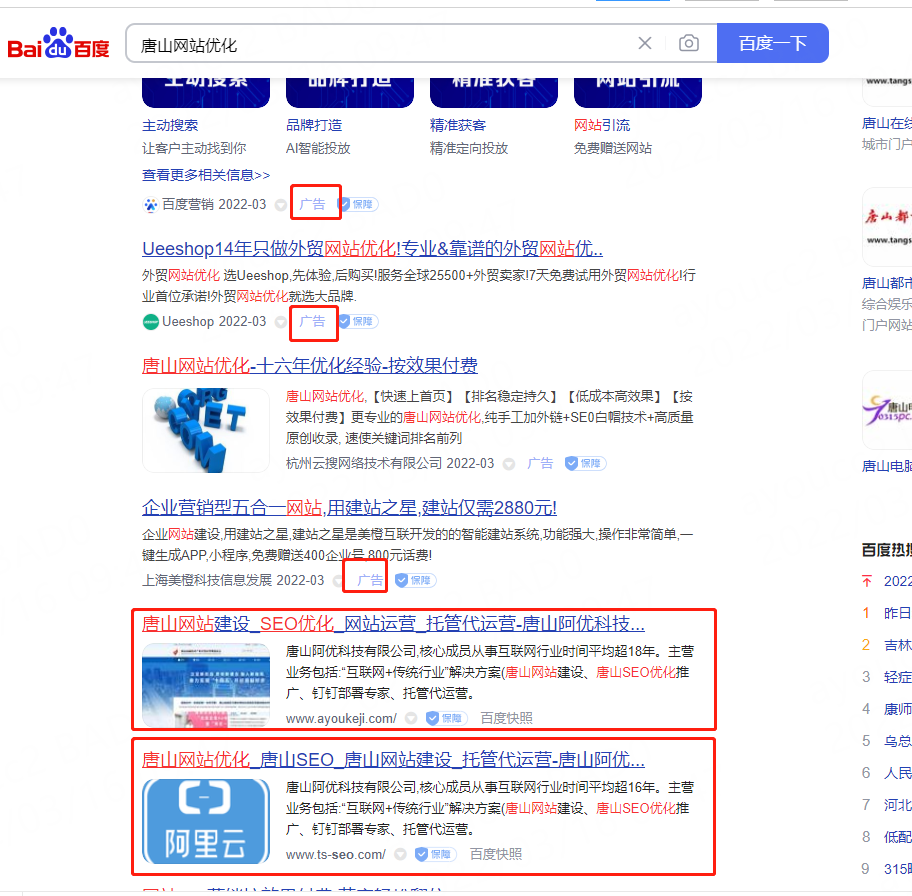Screen dimensions: 912x896
Task: Open 唐山网站优化_唐山SEO_唐山网站建设 result title
Action: tap(393, 760)
